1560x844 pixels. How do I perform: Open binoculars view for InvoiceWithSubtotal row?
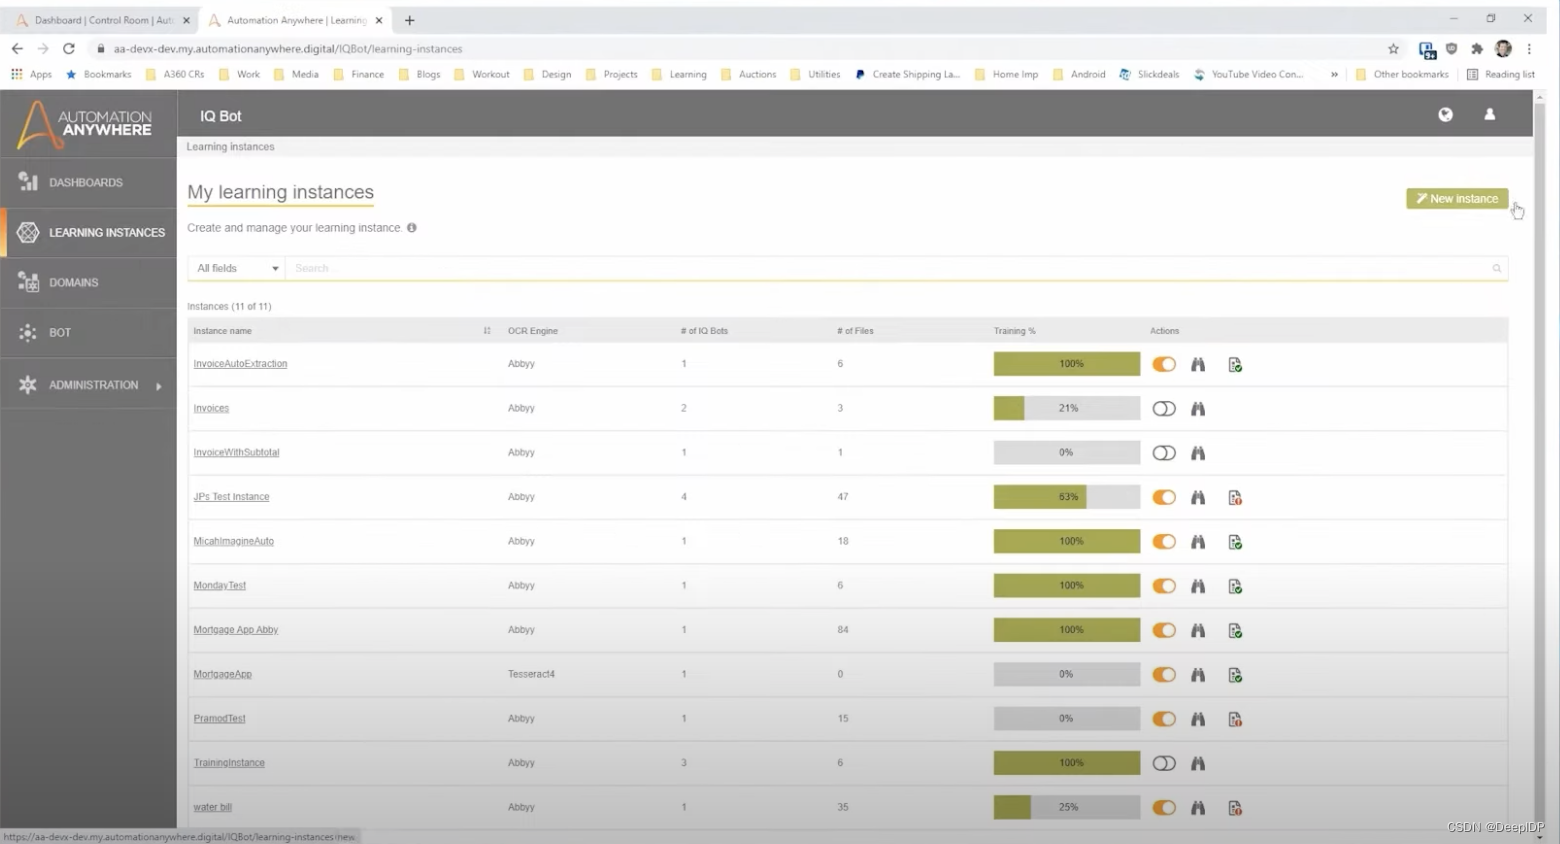[1198, 453]
